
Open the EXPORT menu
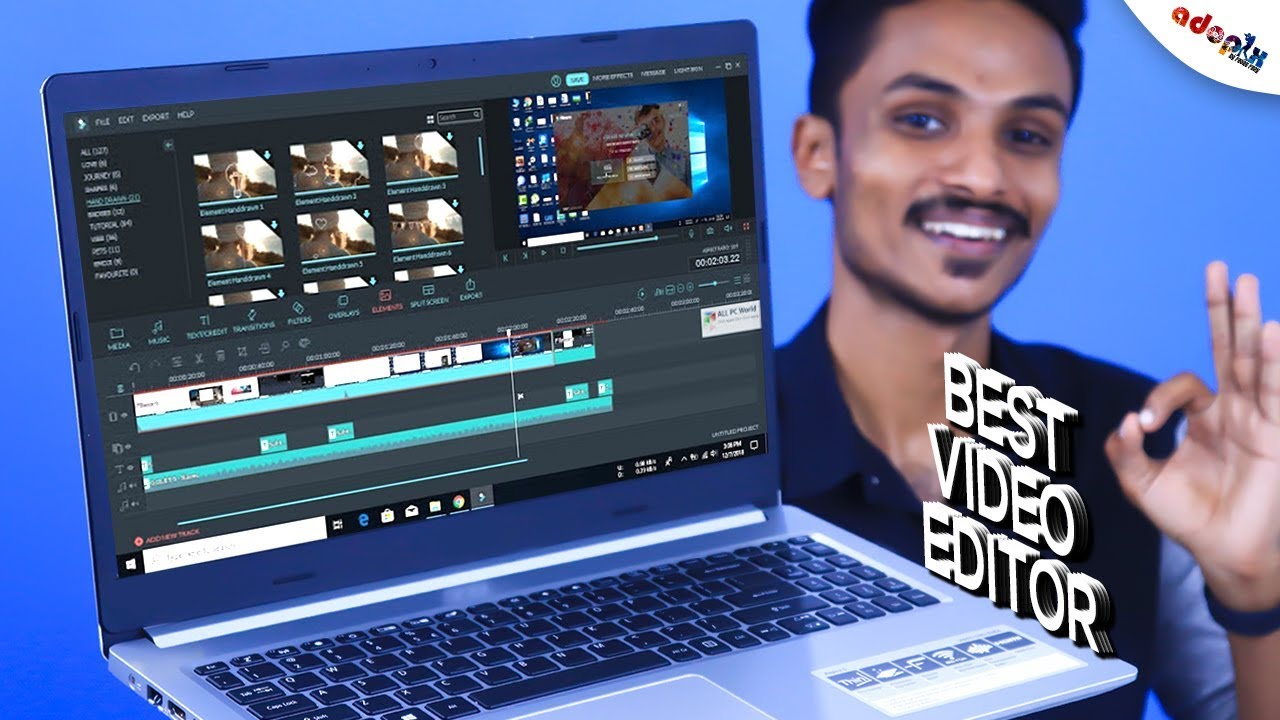click(155, 117)
